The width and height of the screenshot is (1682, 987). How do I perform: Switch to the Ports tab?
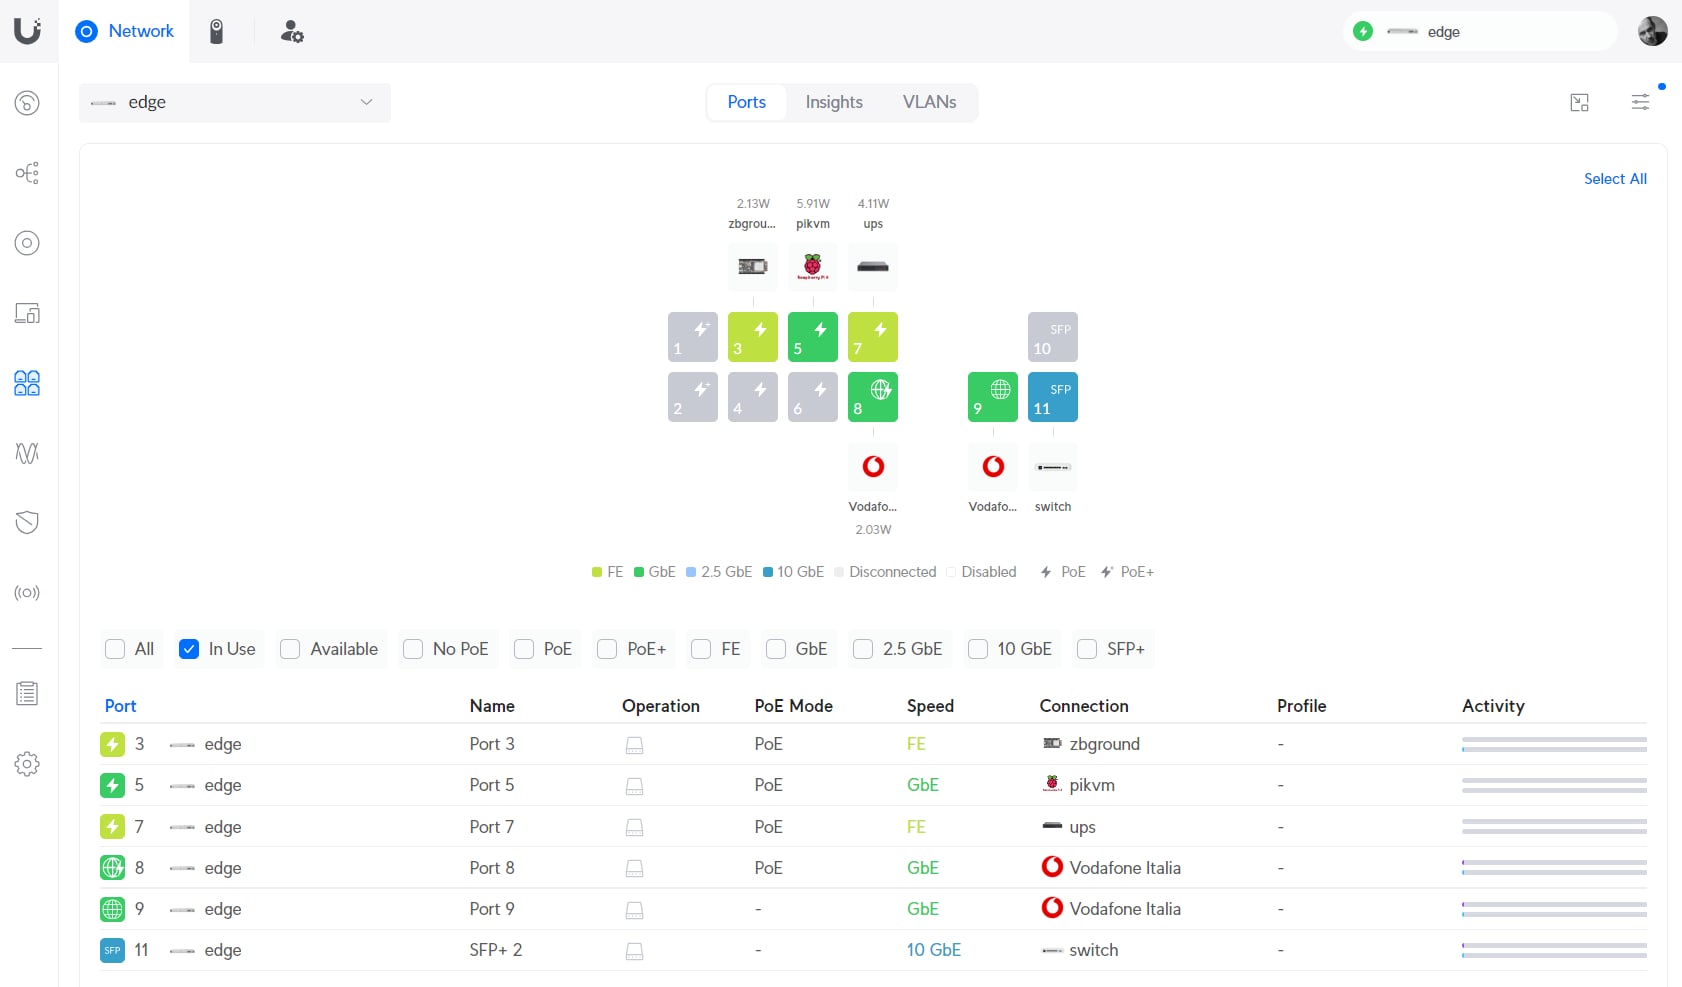pos(747,102)
